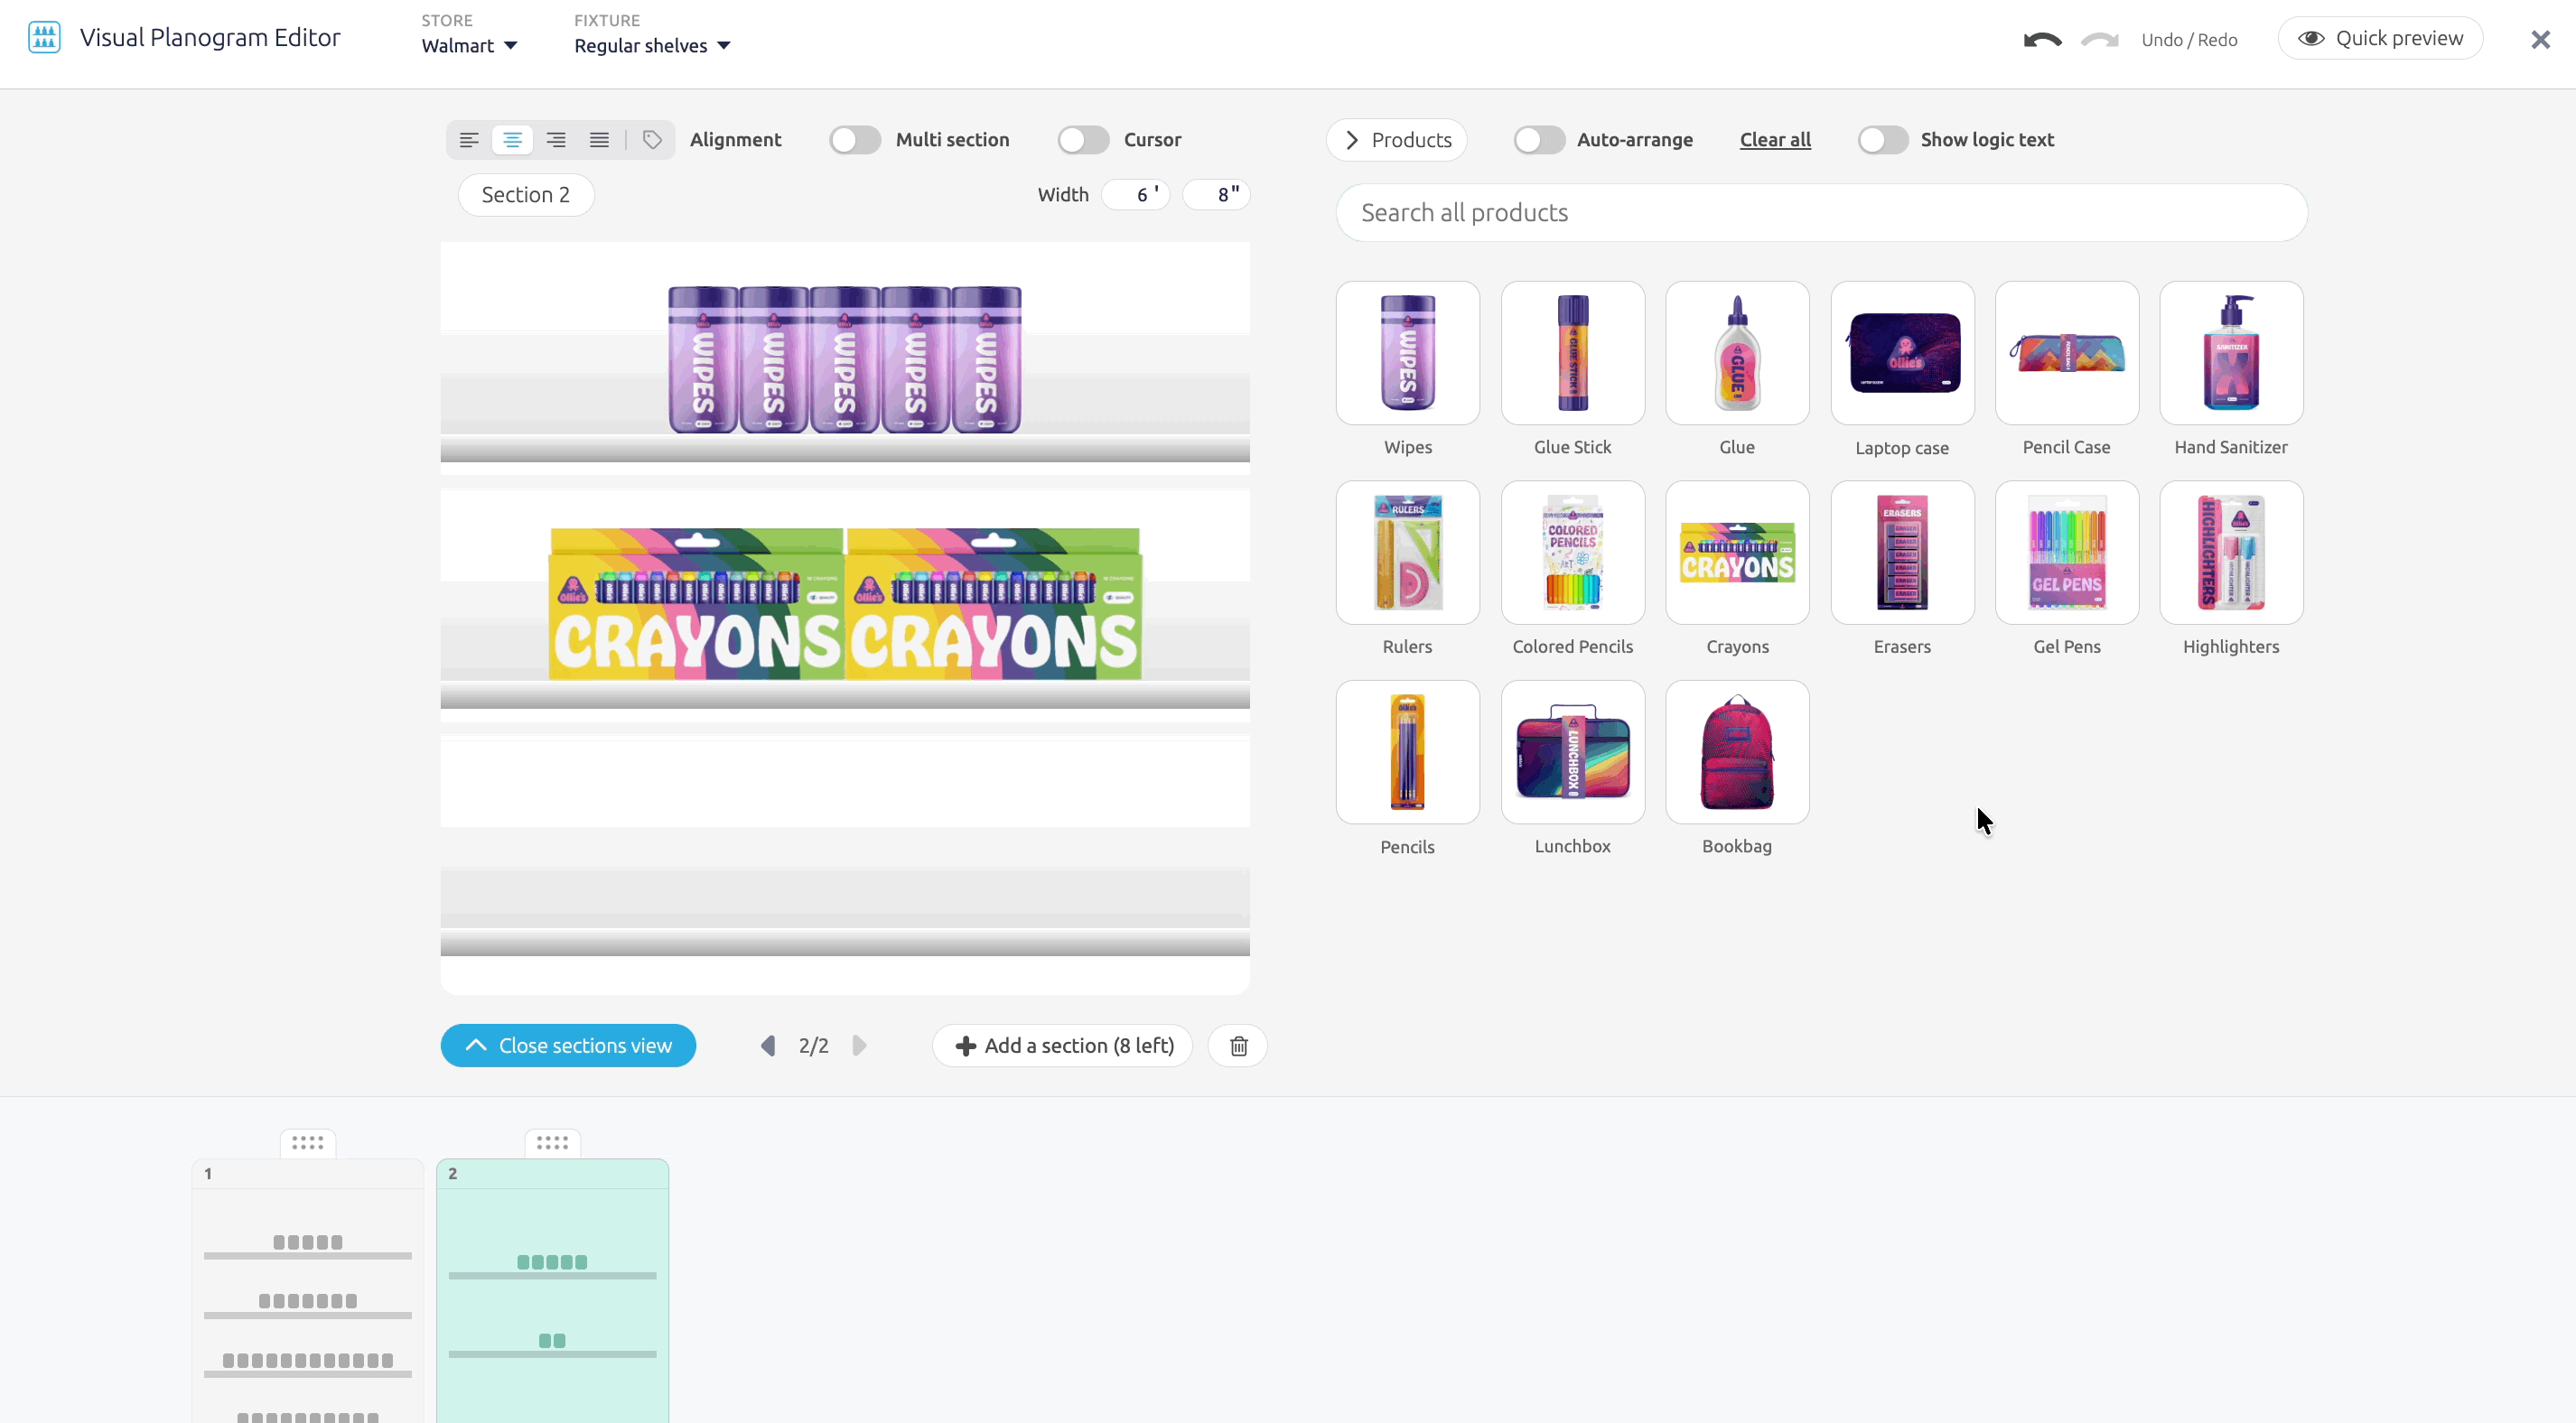
Task: Select highlighted section 2 thumbnail
Action: 553,1291
